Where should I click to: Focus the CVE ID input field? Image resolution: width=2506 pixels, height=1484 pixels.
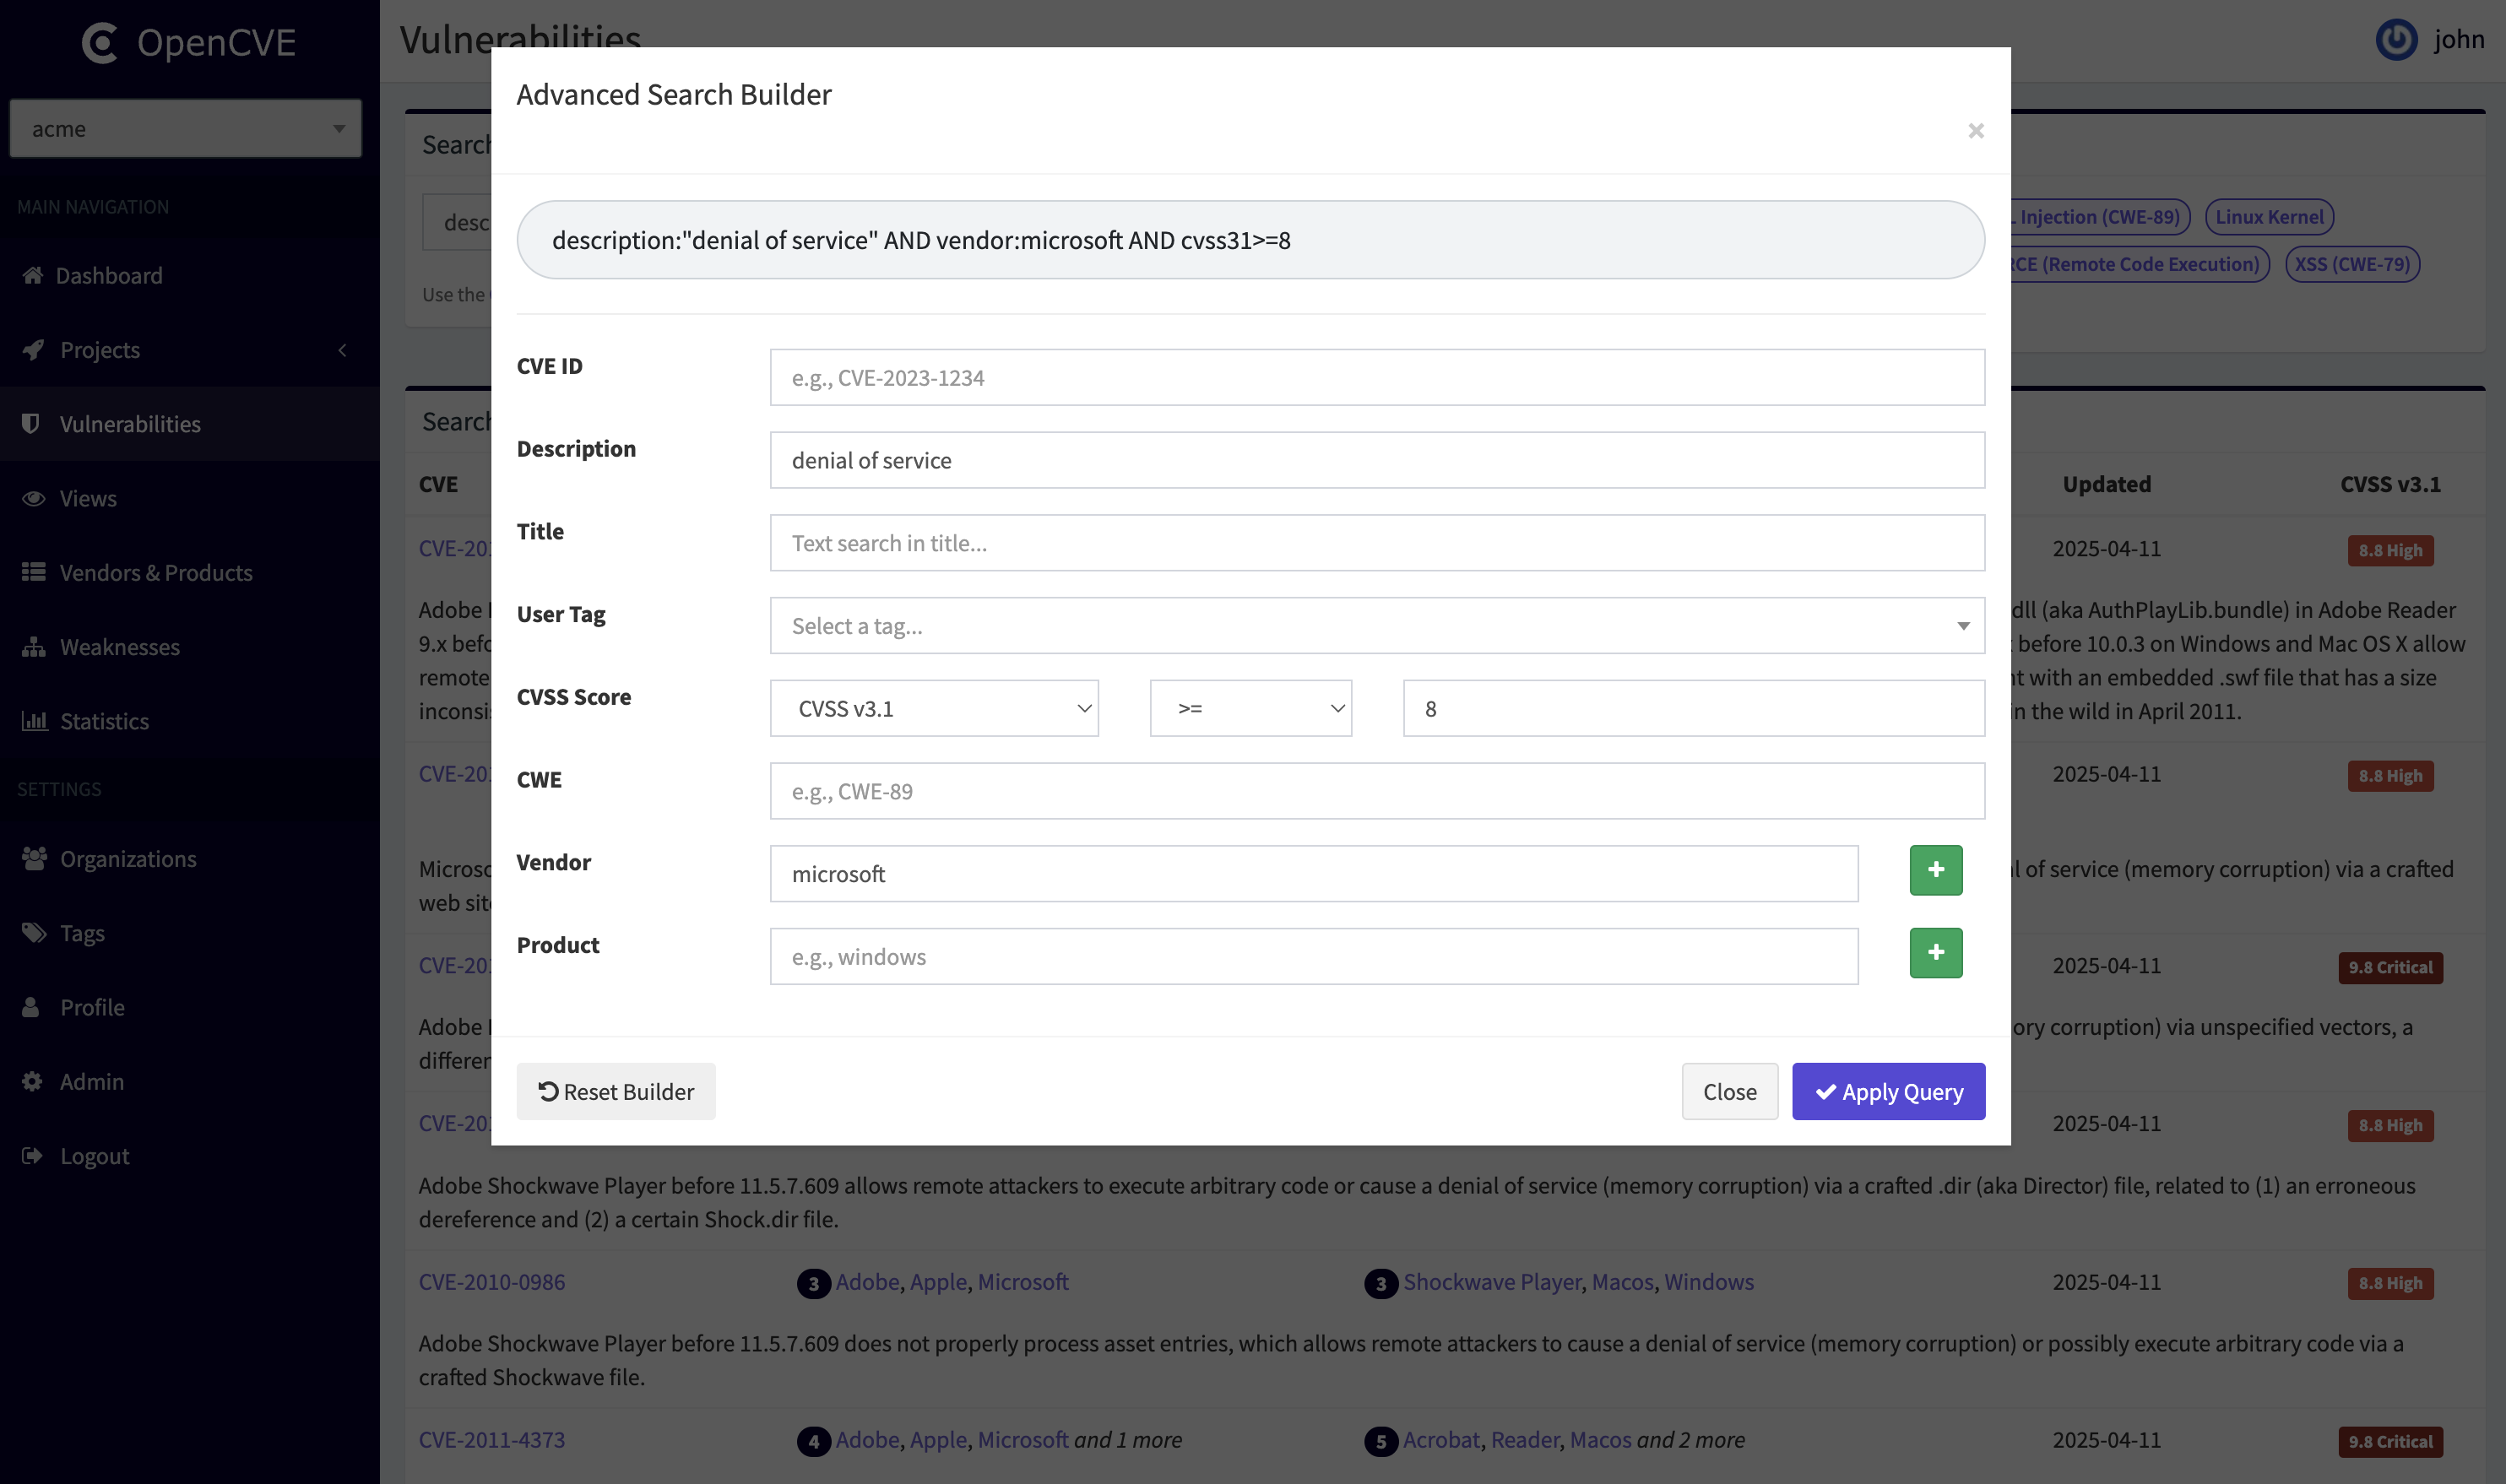click(x=1376, y=377)
